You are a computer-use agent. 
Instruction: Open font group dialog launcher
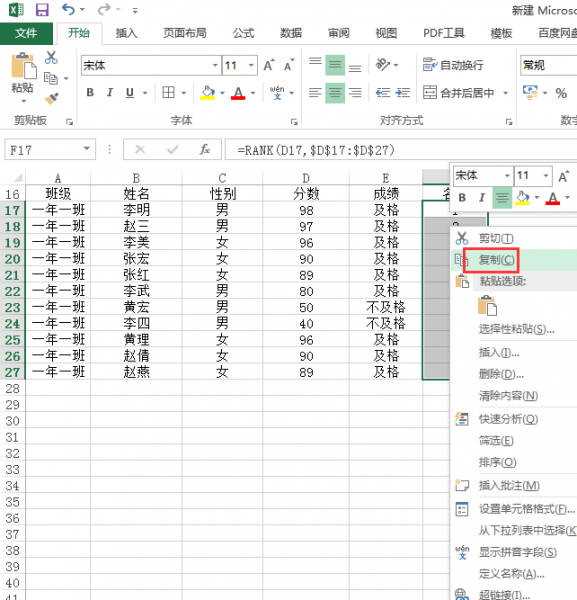[294, 122]
